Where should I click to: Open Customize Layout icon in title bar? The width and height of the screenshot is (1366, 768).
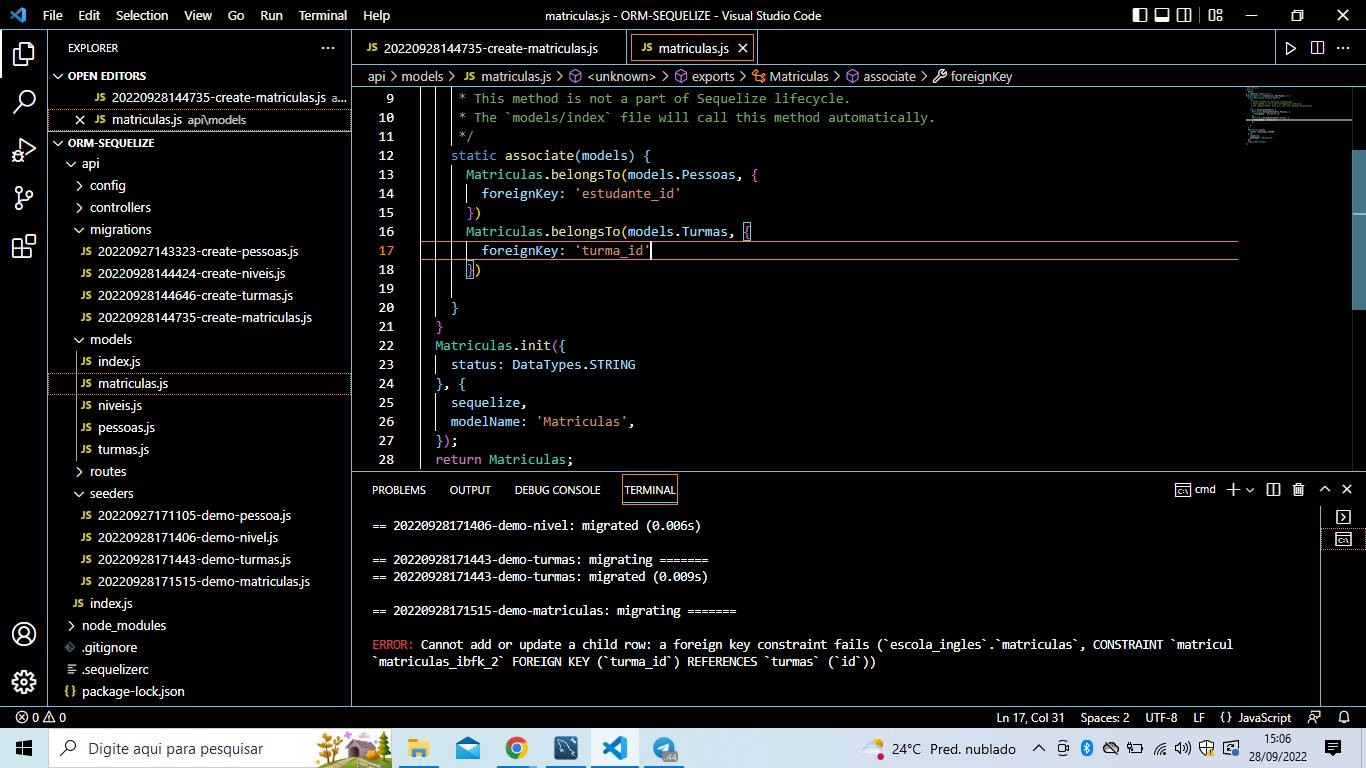click(x=1215, y=15)
